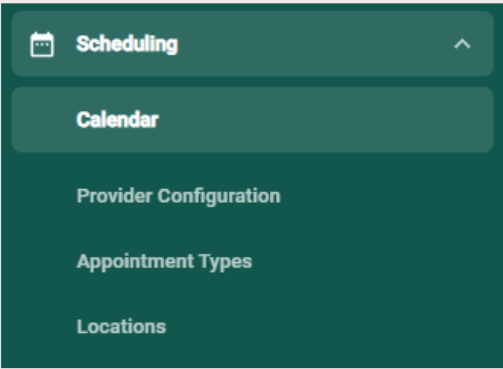
Task: Choose Appointment Types under Scheduling
Action: tap(164, 261)
